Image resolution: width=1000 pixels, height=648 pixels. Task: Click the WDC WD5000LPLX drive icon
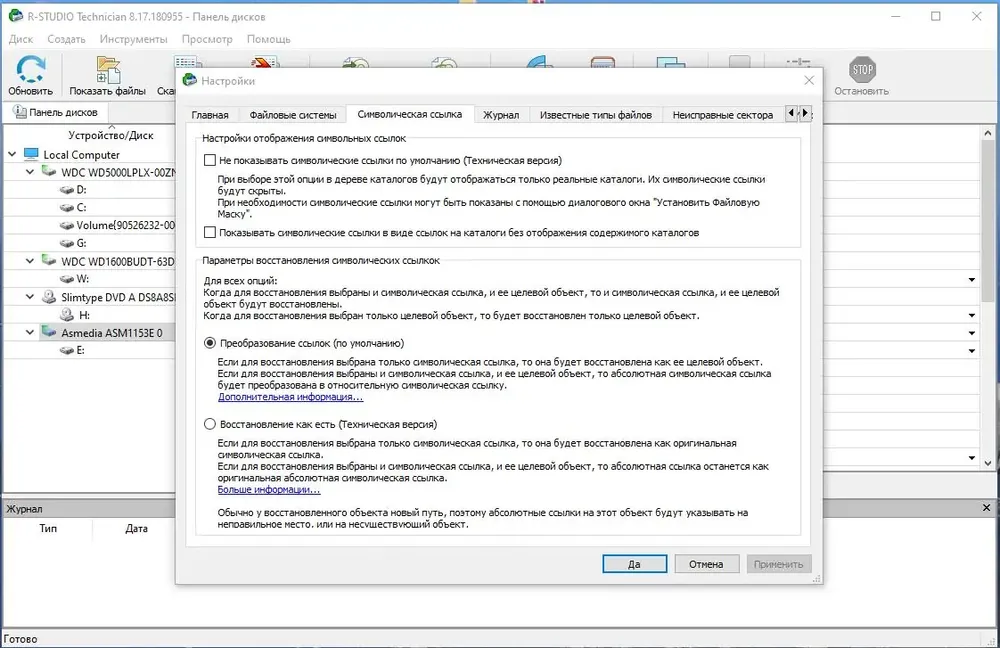click(x=49, y=172)
